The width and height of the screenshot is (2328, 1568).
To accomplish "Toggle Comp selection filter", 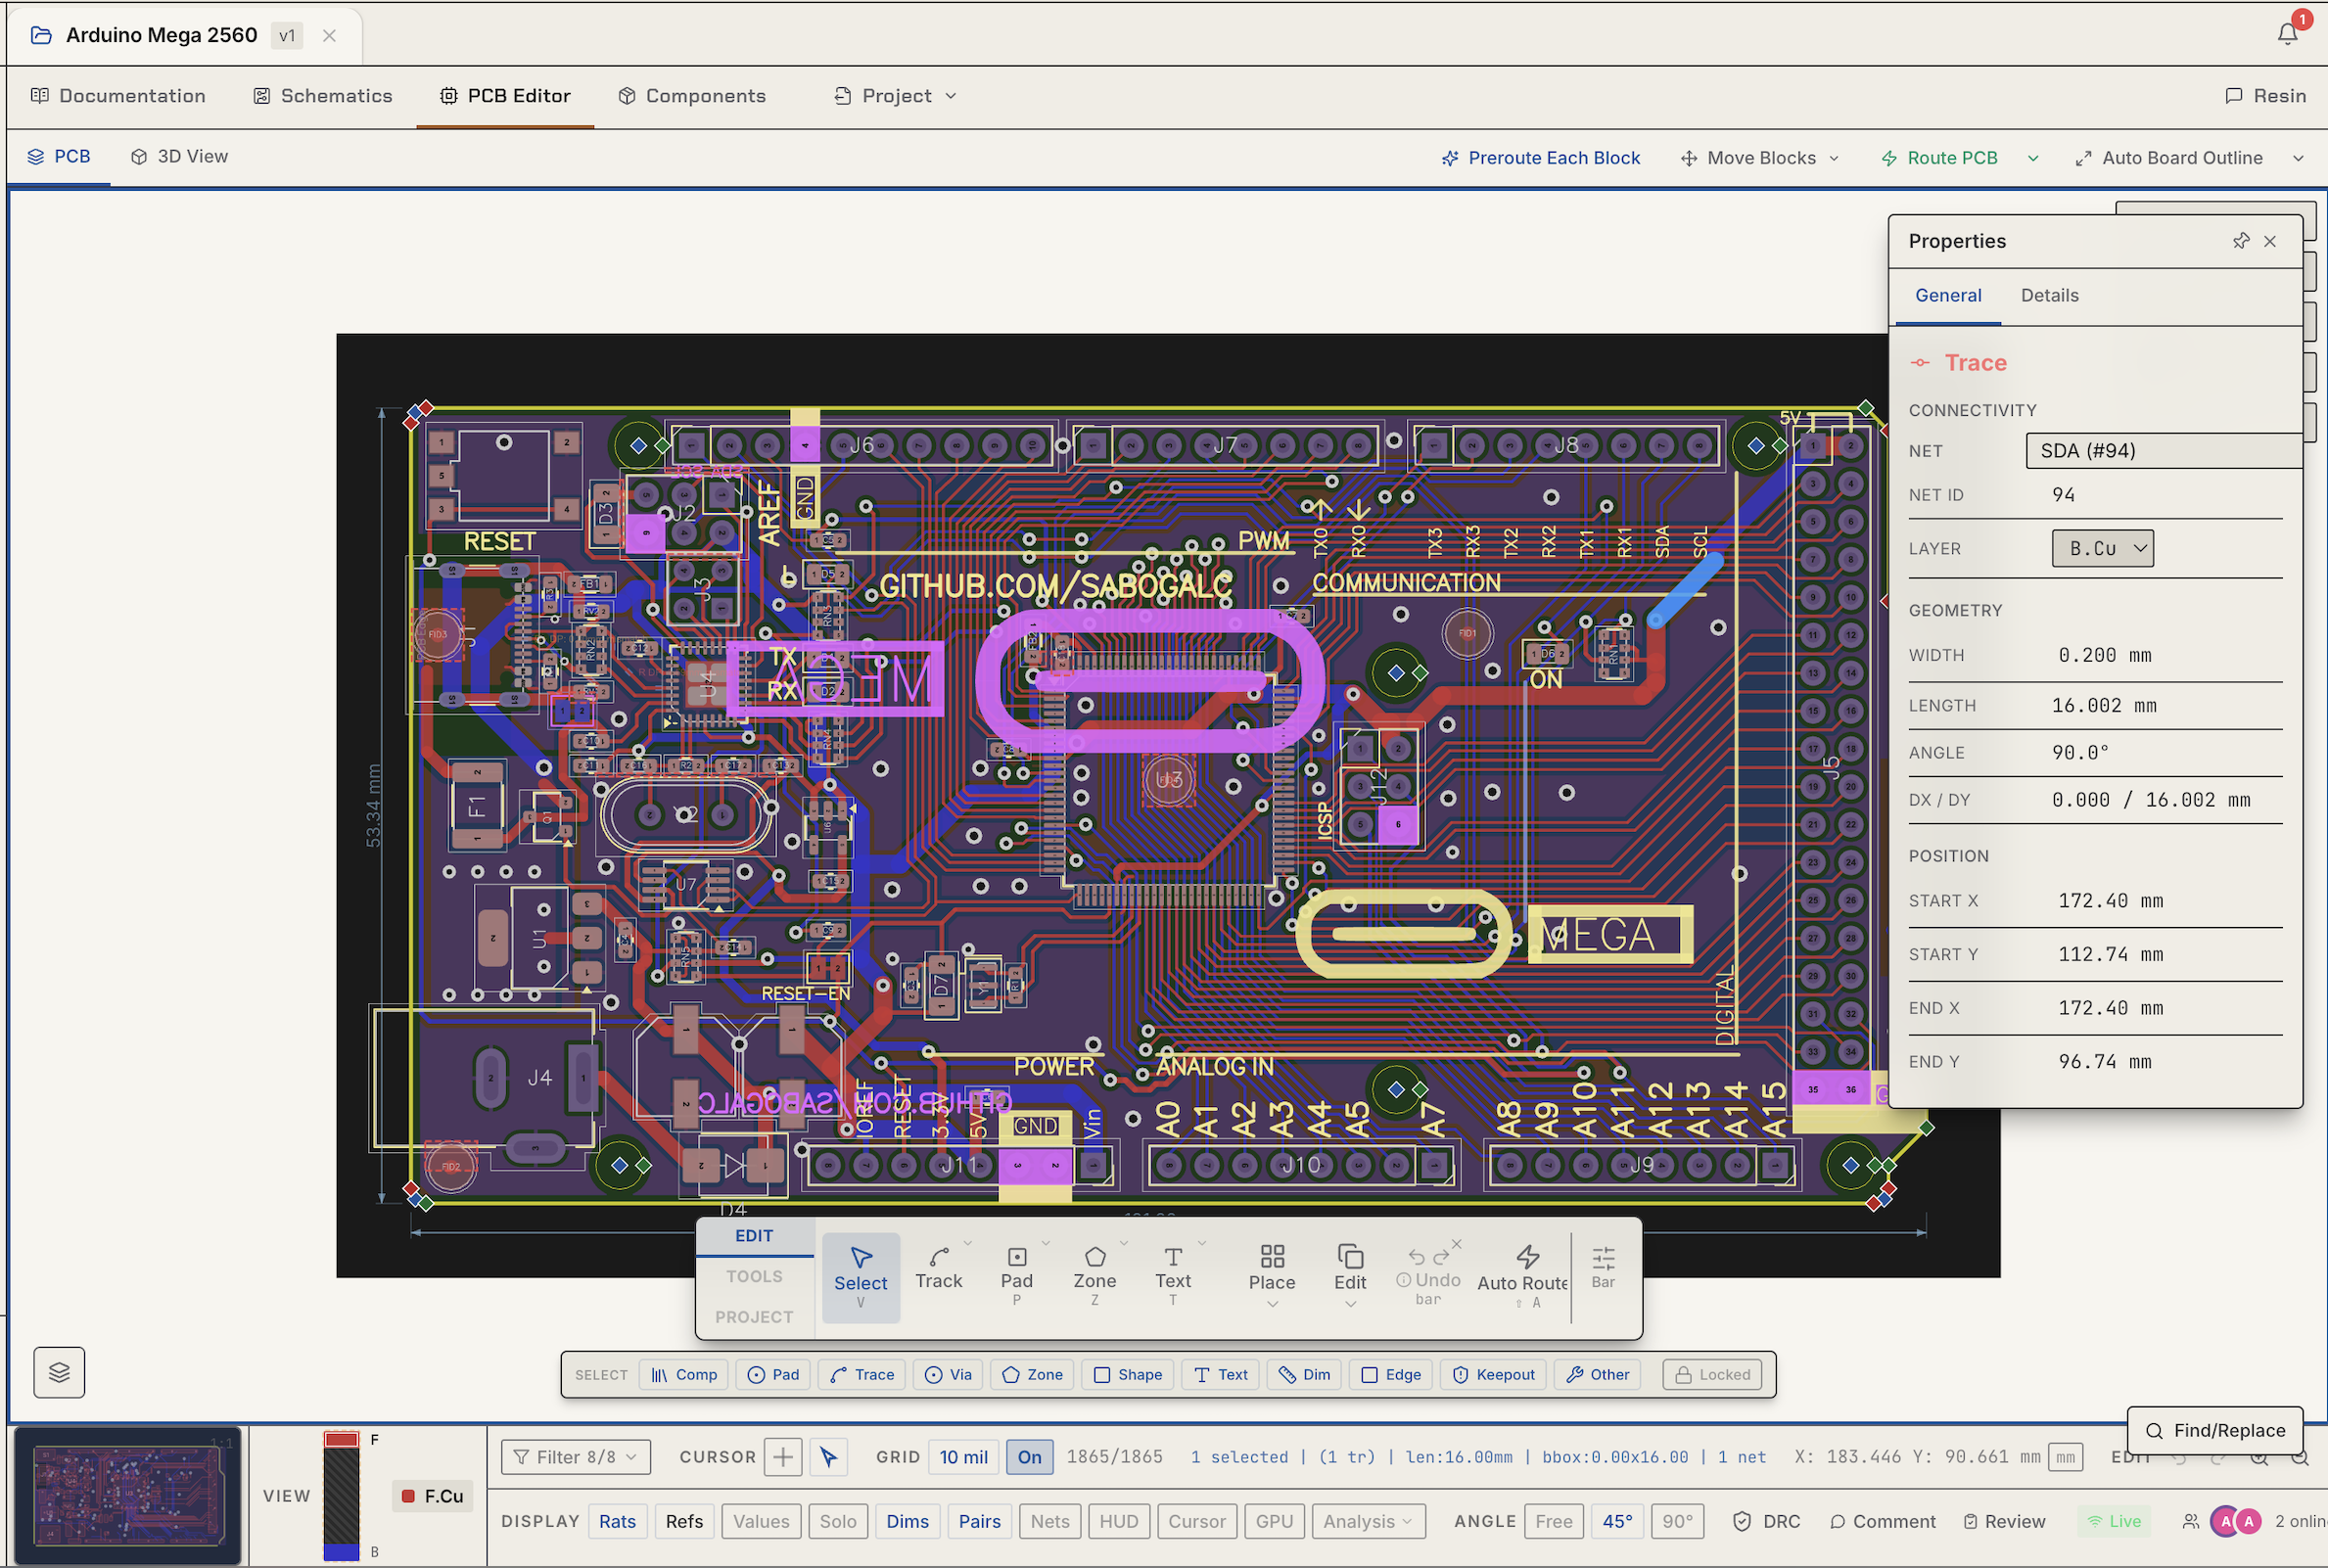I will point(684,1375).
